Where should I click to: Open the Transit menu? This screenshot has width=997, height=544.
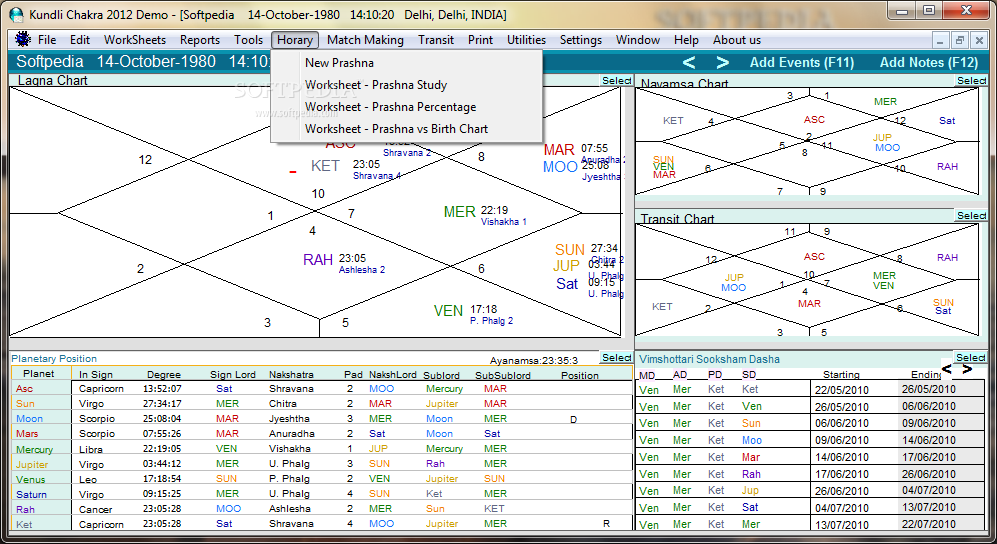[436, 39]
